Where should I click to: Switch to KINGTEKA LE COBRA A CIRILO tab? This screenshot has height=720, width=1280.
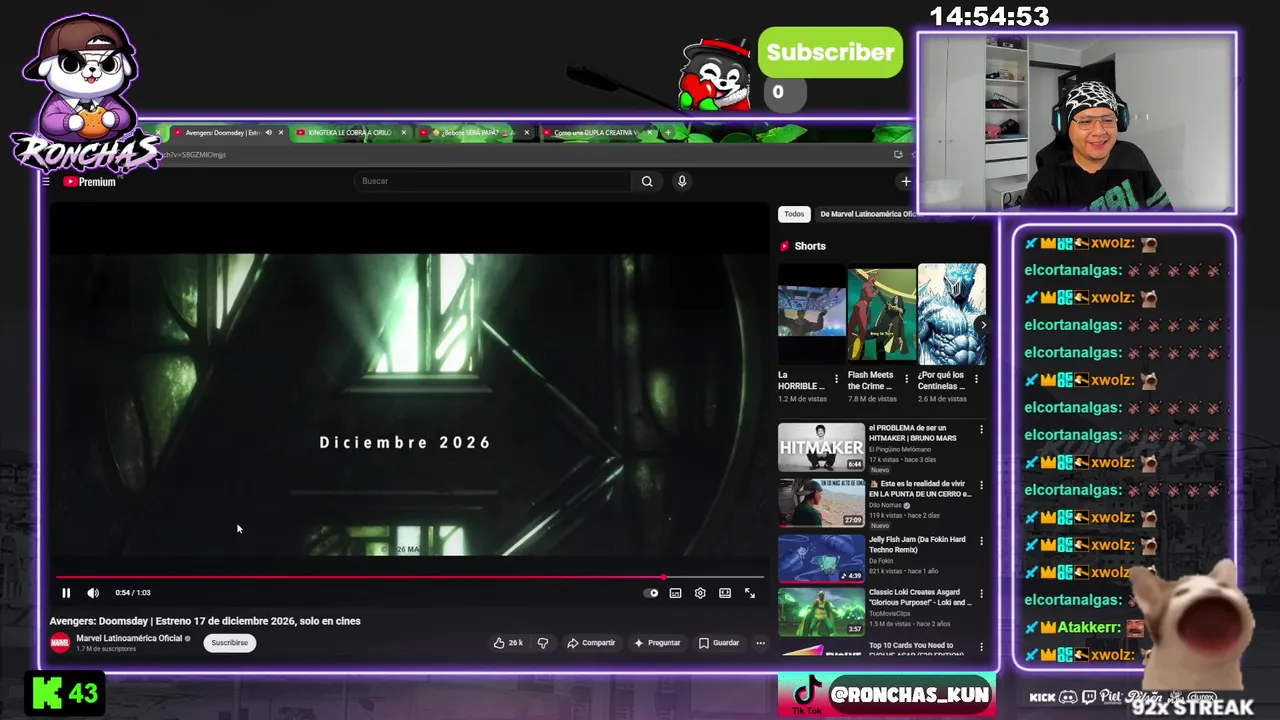pyautogui.click(x=349, y=133)
